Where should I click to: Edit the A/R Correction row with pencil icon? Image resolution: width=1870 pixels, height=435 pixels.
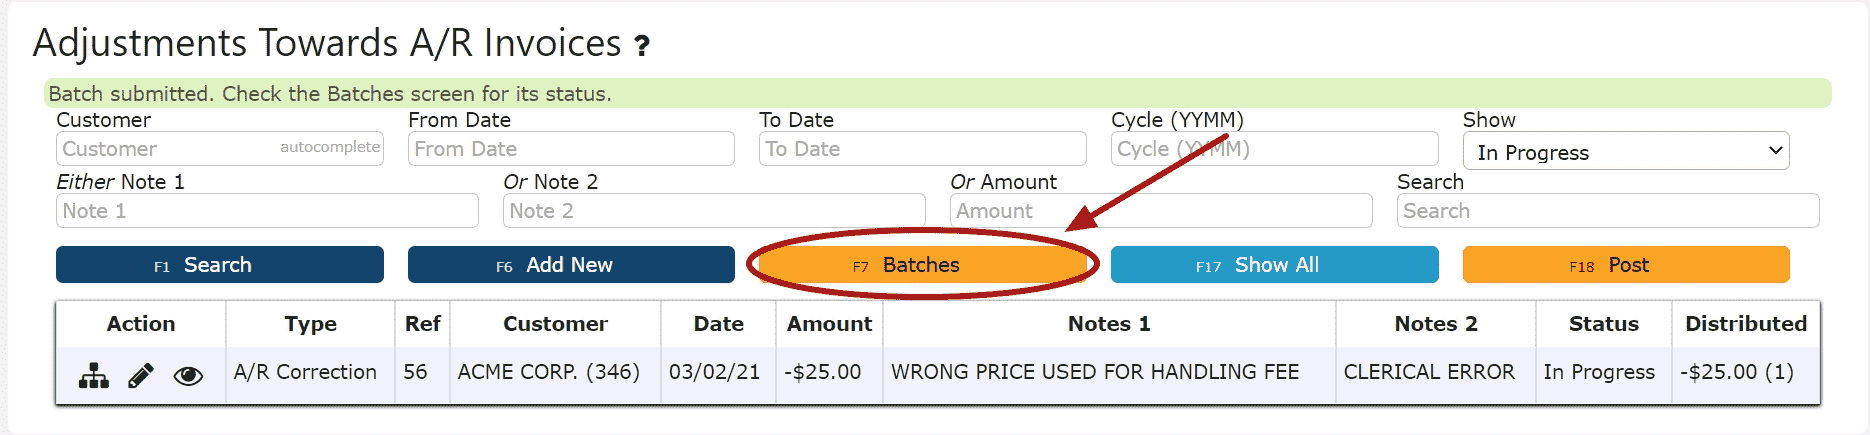point(141,375)
